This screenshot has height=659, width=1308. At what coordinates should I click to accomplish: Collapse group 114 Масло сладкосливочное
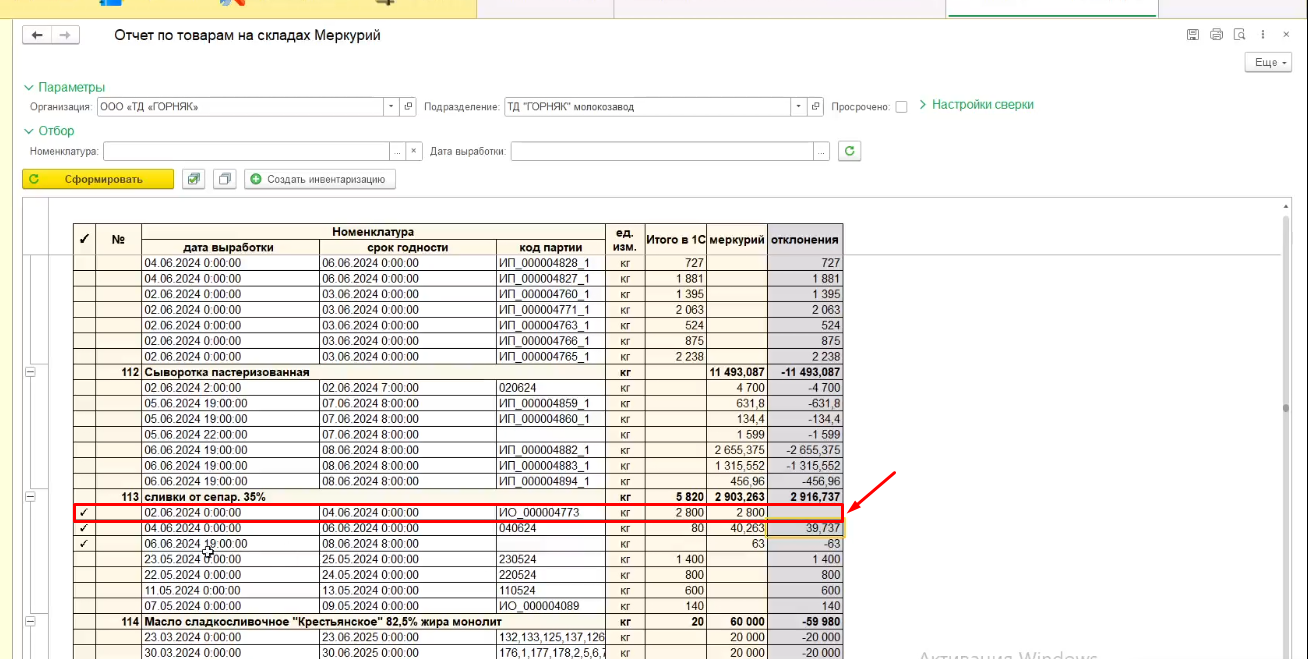30,622
